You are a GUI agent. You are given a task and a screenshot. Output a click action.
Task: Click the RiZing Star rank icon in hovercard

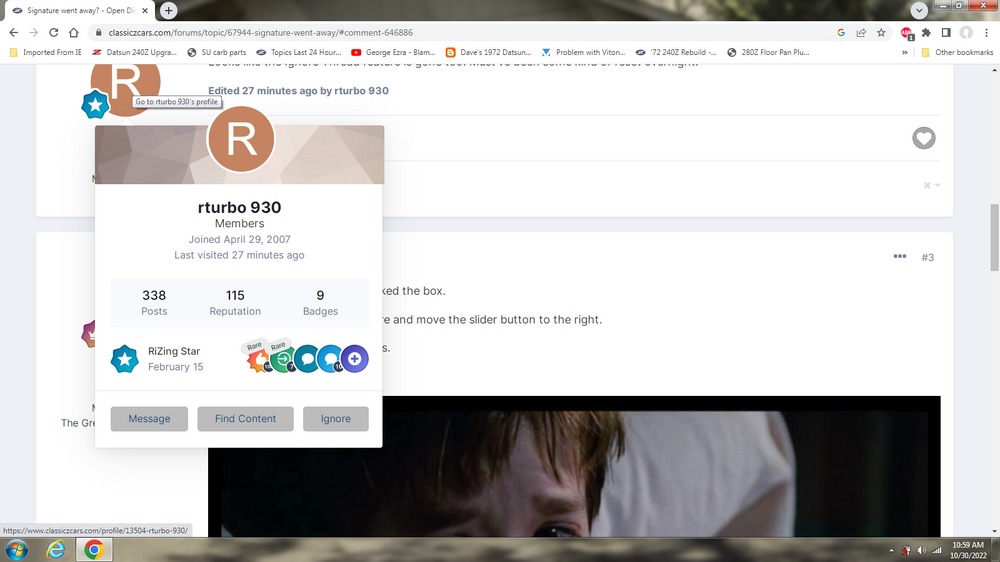pos(124,359)
